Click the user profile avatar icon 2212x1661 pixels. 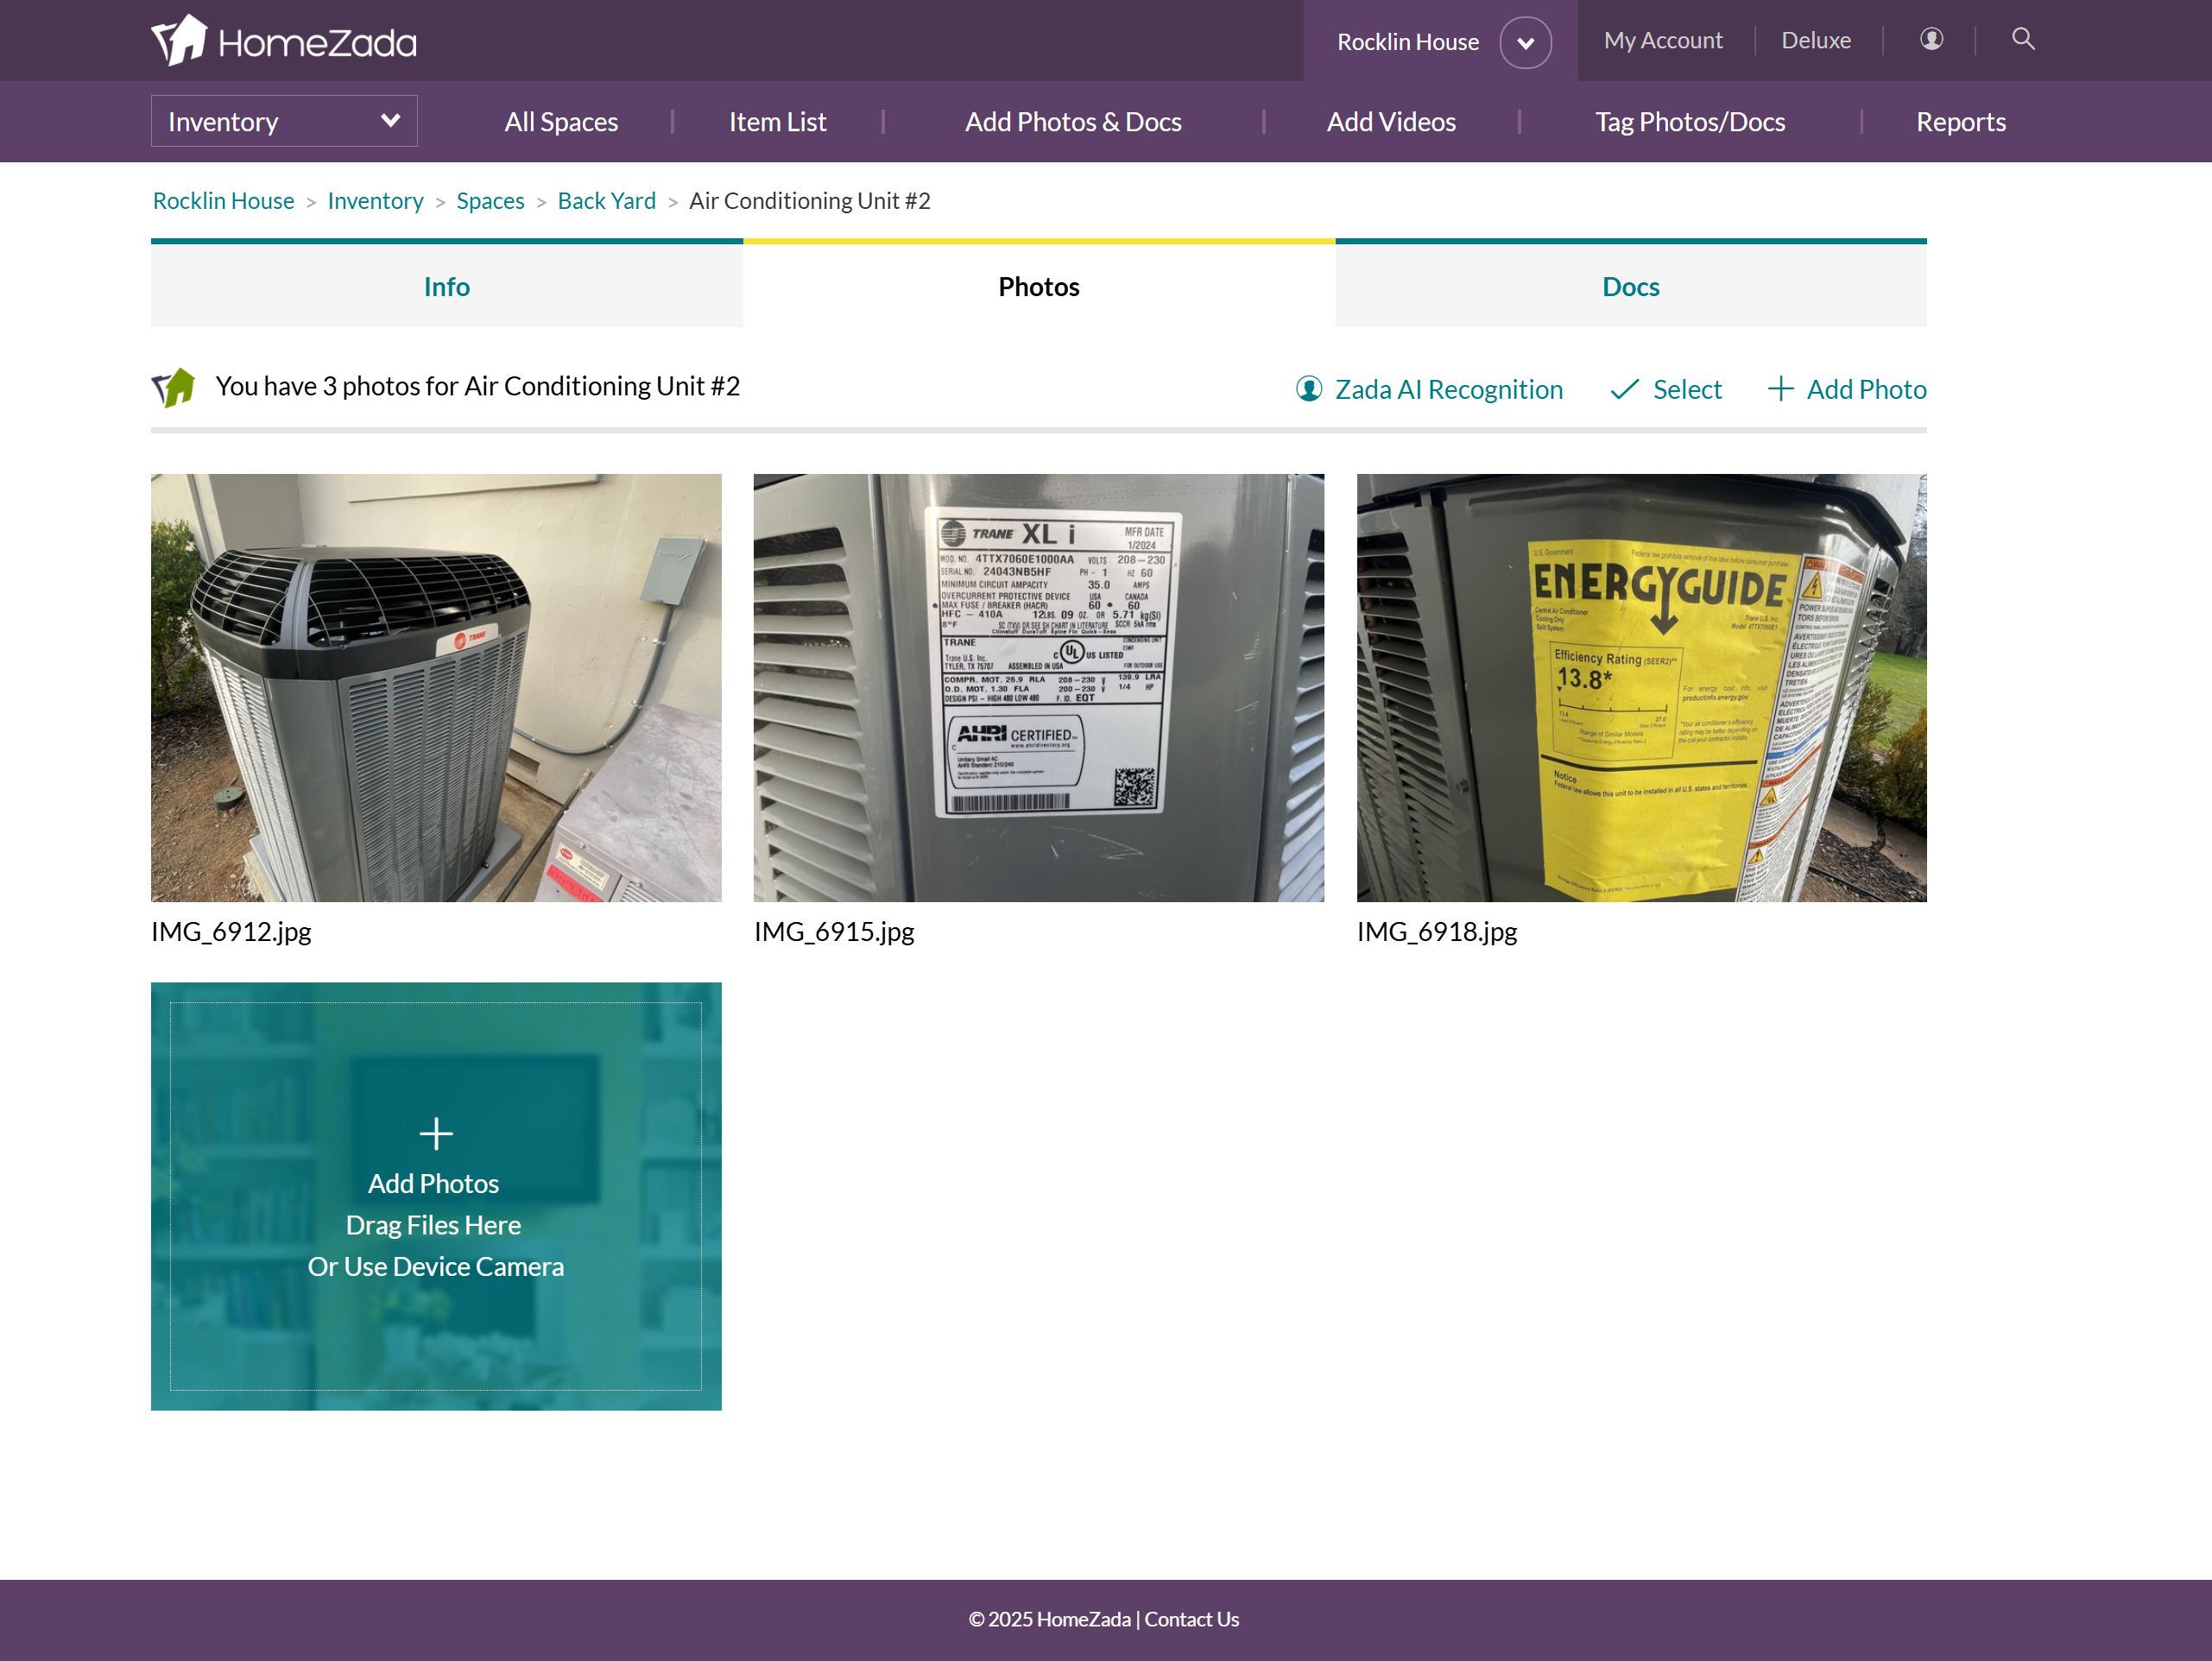[x=1931, y=39]
